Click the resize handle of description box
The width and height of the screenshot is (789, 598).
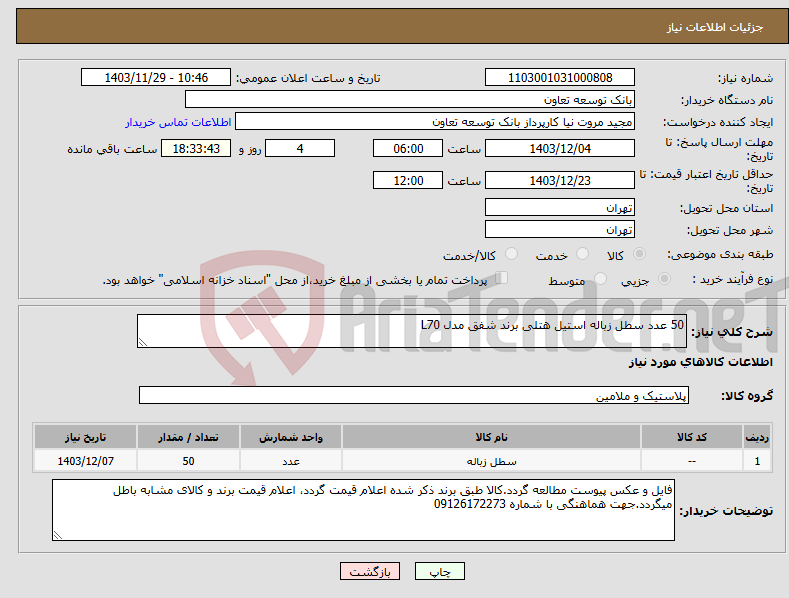coord(142,343)
